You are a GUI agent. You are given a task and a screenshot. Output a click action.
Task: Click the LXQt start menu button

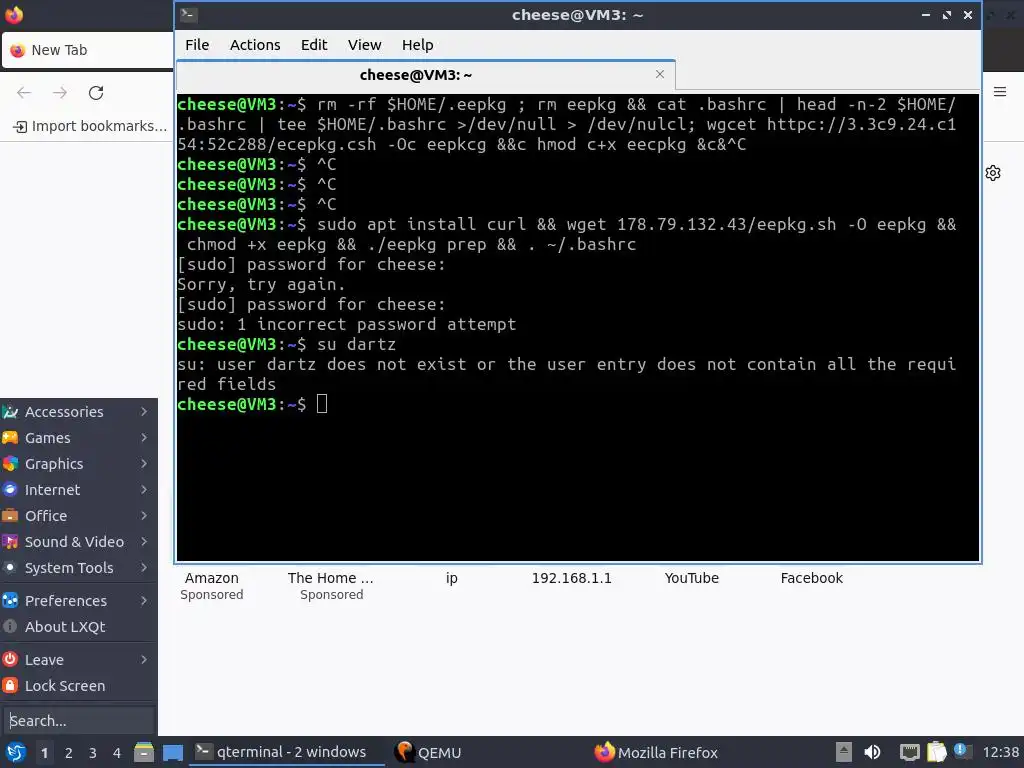pos(16,752)
